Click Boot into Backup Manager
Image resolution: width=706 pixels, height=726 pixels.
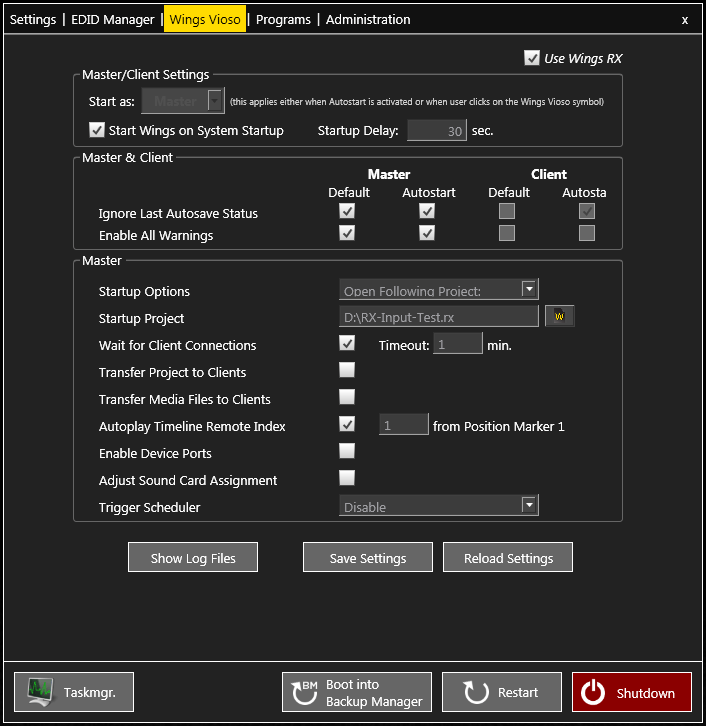[x=356, y=692]
